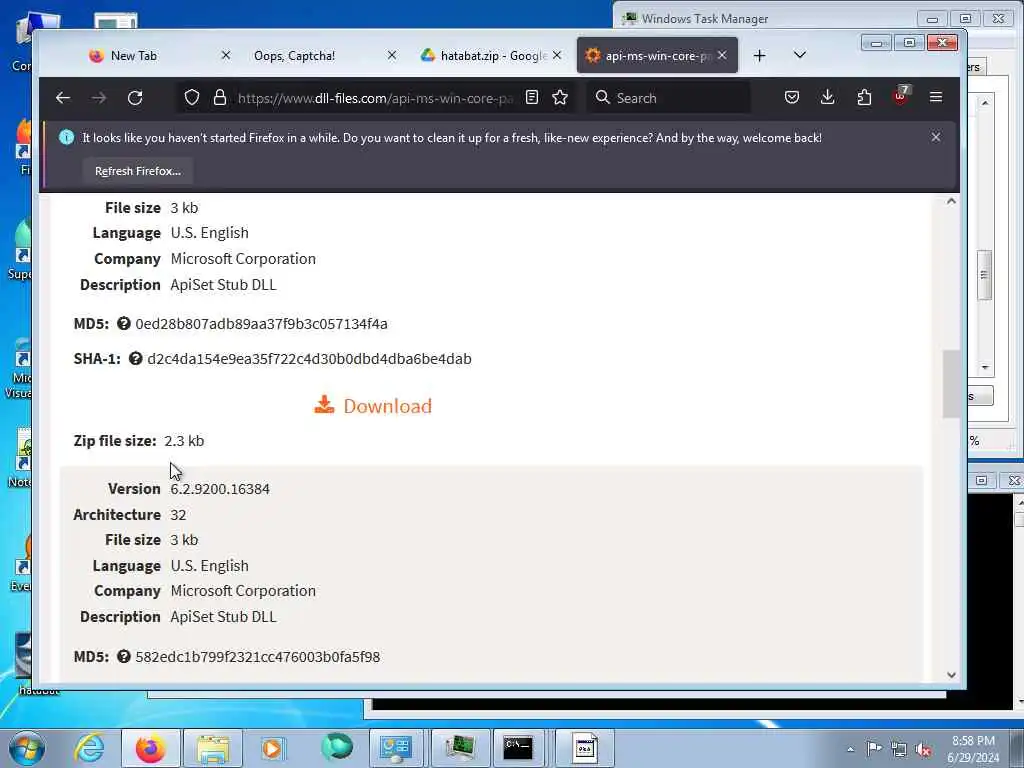The width and height of the screenshot is (1024, 768).
Task: Open the Firefox downloads panel icon
Action: point(827,97)
